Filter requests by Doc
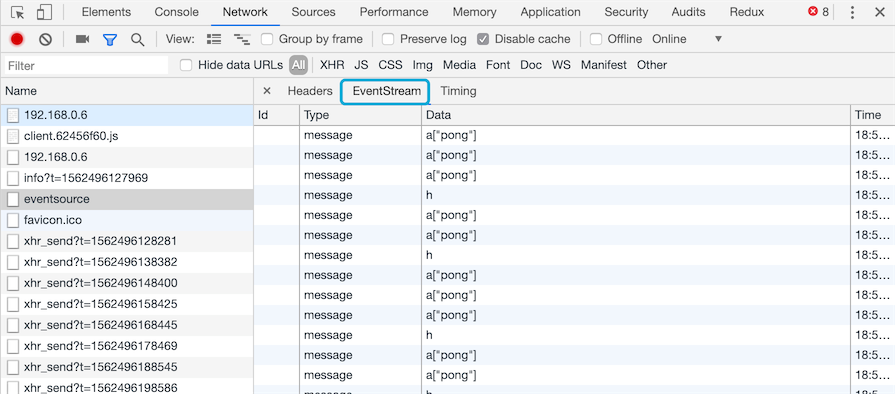 coord(531,65)
